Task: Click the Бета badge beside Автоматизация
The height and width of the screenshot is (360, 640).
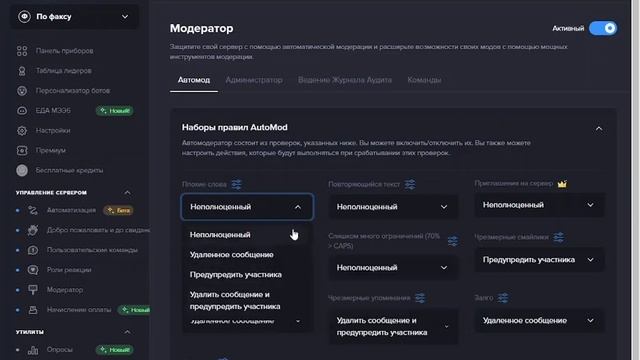Action: (x=118, y=210)
